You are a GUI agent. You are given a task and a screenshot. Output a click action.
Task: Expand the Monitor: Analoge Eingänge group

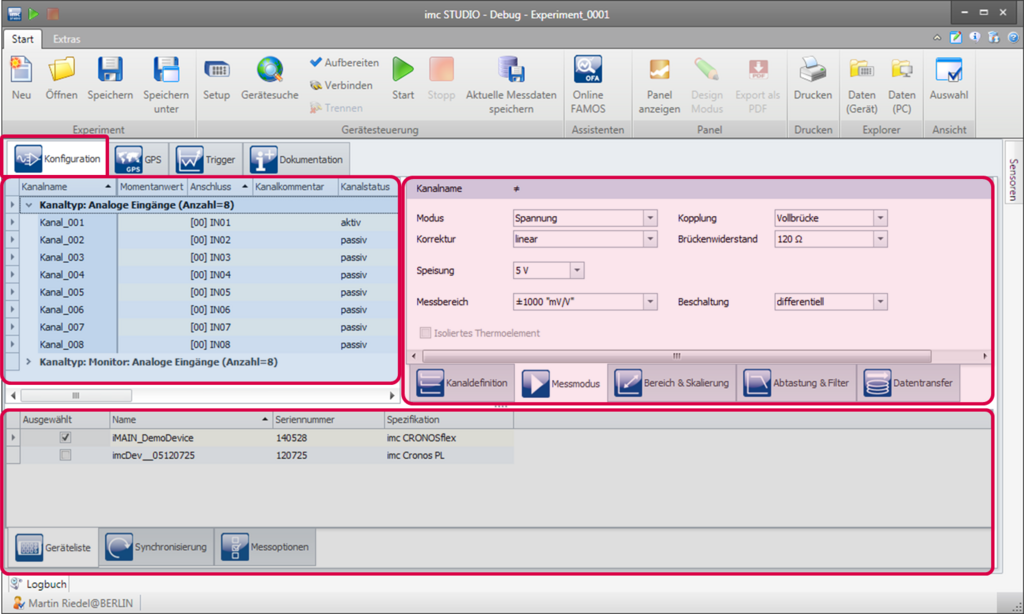pos(28,362)
